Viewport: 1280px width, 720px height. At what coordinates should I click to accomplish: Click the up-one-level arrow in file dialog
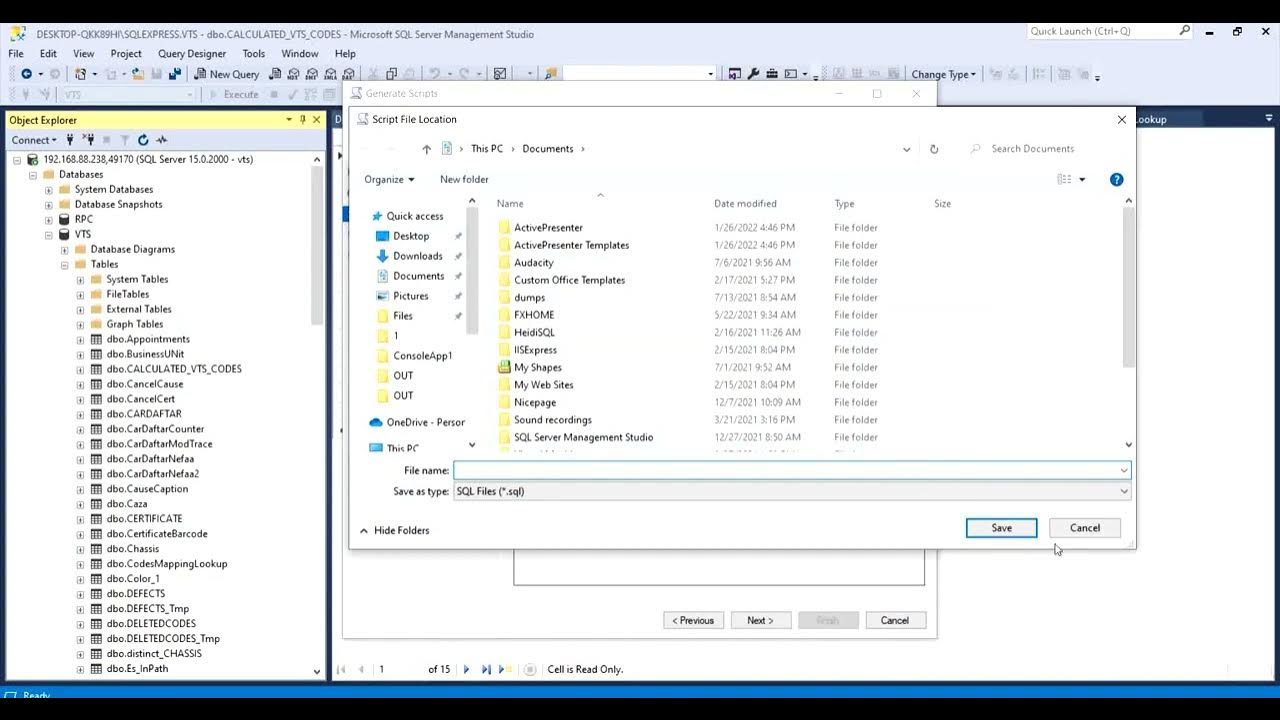[x=427, y=149]
